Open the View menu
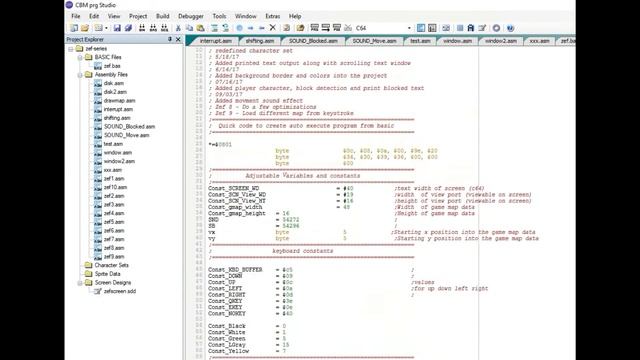Image resolution: width=640 pixels, height=360 pixels. (114, 16)
